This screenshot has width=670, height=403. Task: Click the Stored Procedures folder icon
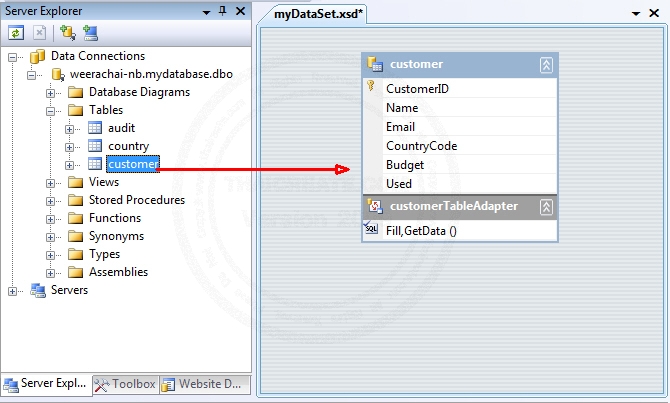click(76, 200)
